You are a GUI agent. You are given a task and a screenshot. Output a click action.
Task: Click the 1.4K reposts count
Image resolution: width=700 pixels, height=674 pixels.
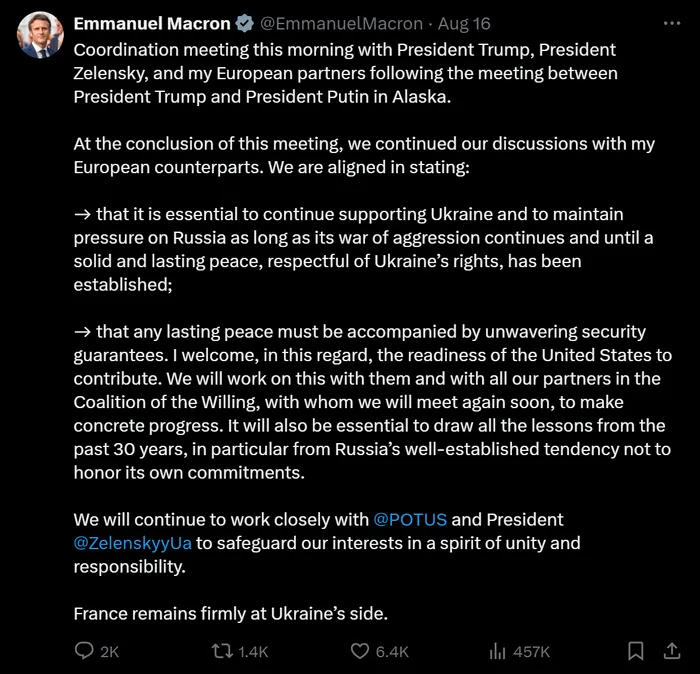[x=254, y=652]
